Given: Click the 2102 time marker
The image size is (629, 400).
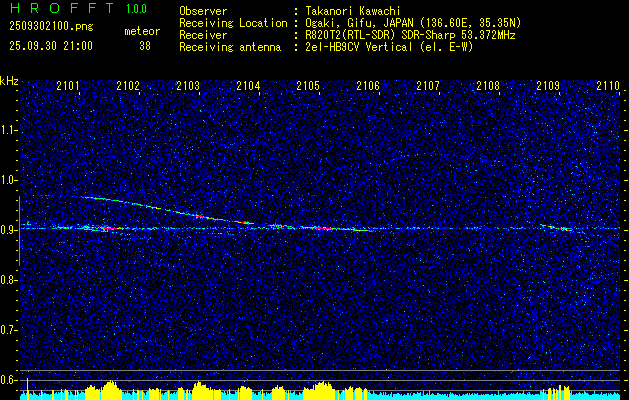Looking at the screenshot, I should 128,87.
